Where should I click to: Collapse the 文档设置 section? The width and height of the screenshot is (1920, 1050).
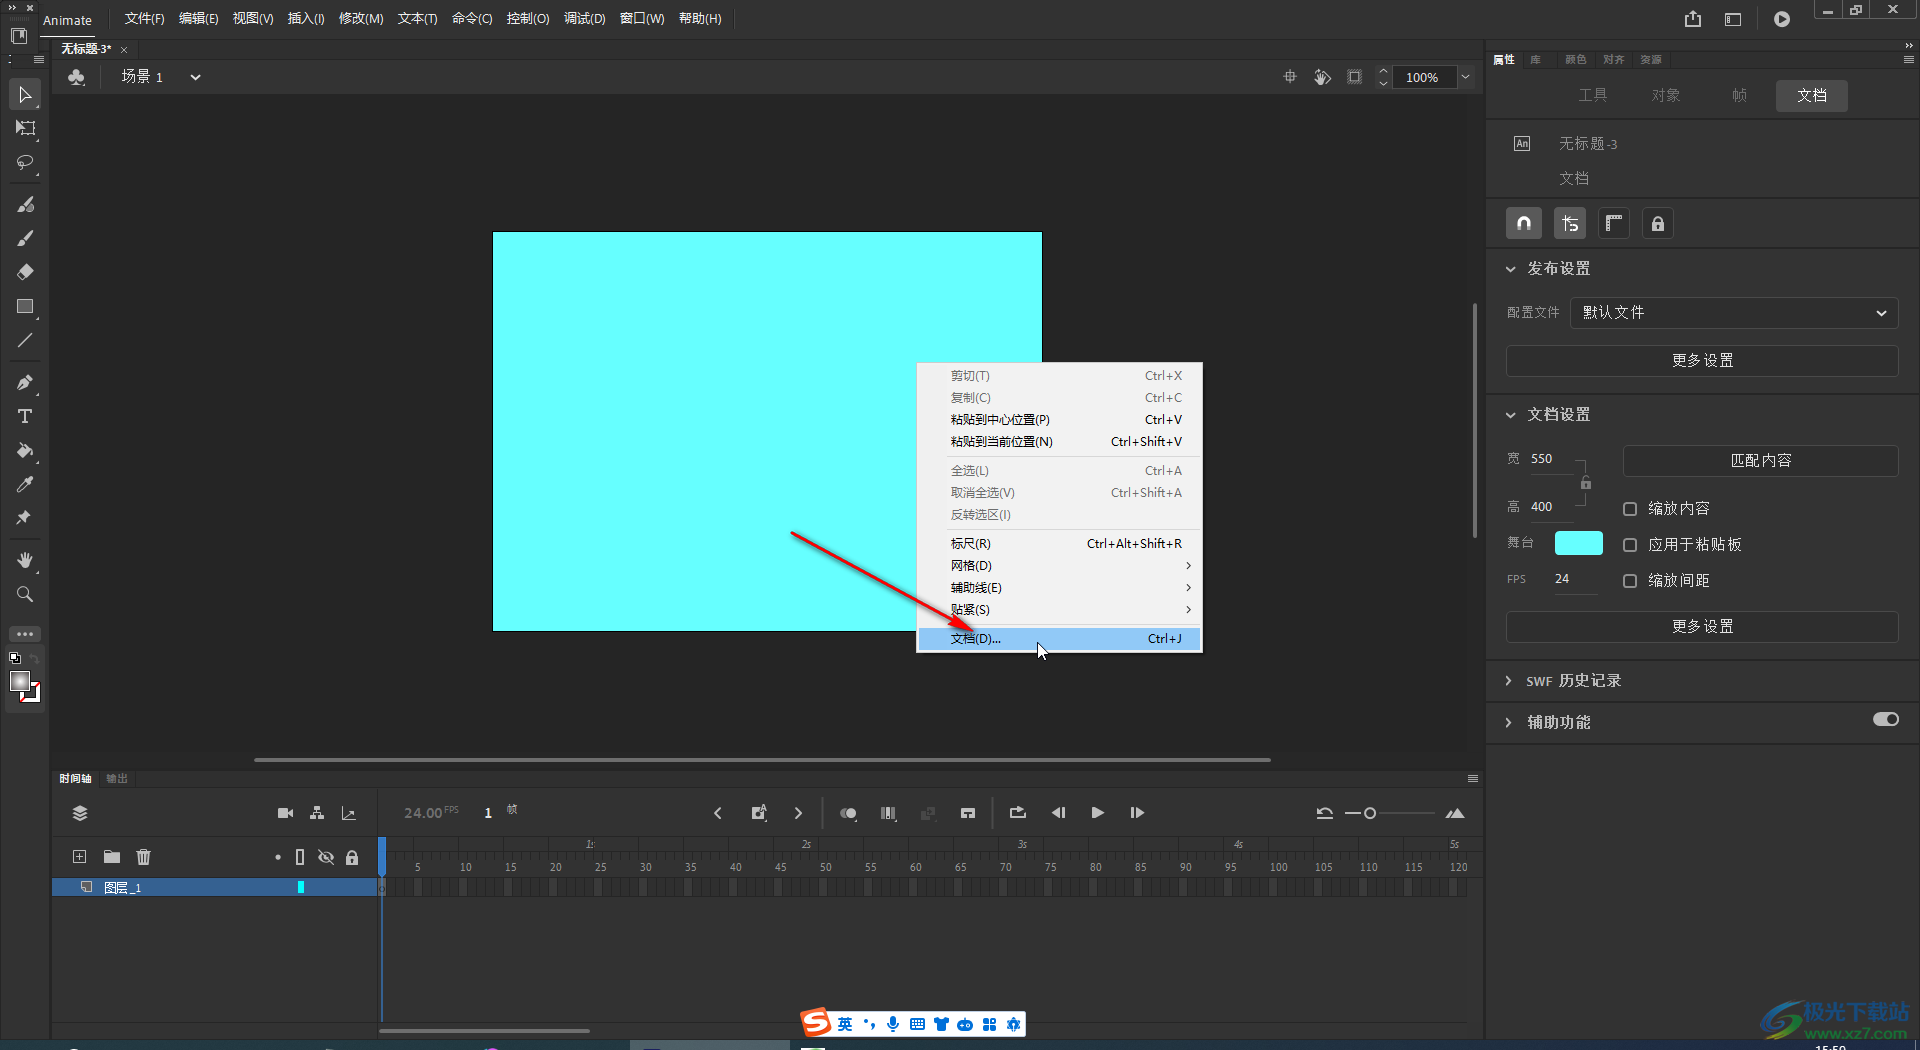pyautogui.click(x=1510, y=415)
